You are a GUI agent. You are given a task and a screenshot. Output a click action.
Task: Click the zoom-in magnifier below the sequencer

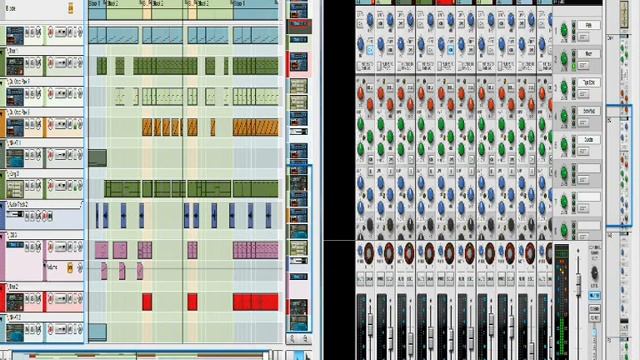pyautogui.click(x=305, y=339)
